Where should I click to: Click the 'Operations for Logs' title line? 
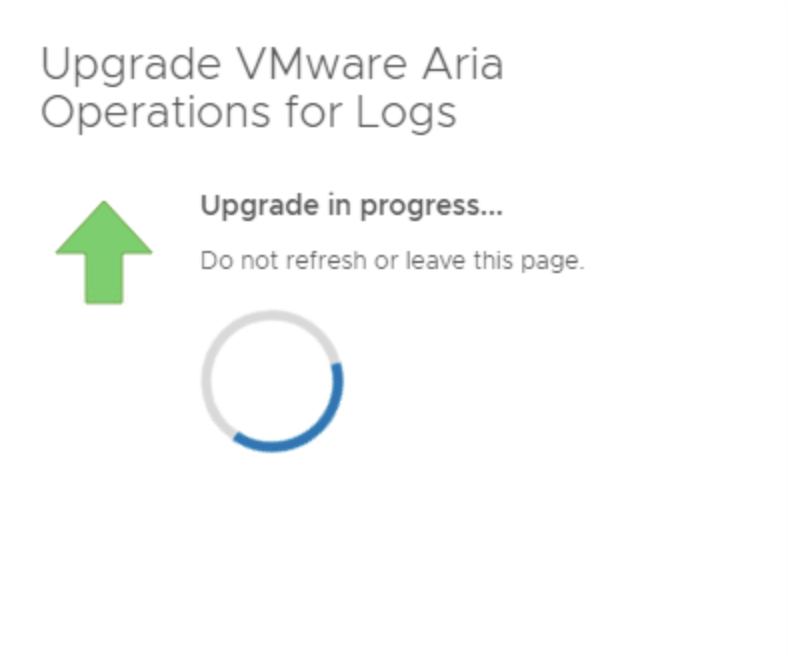tap(249, 113)
